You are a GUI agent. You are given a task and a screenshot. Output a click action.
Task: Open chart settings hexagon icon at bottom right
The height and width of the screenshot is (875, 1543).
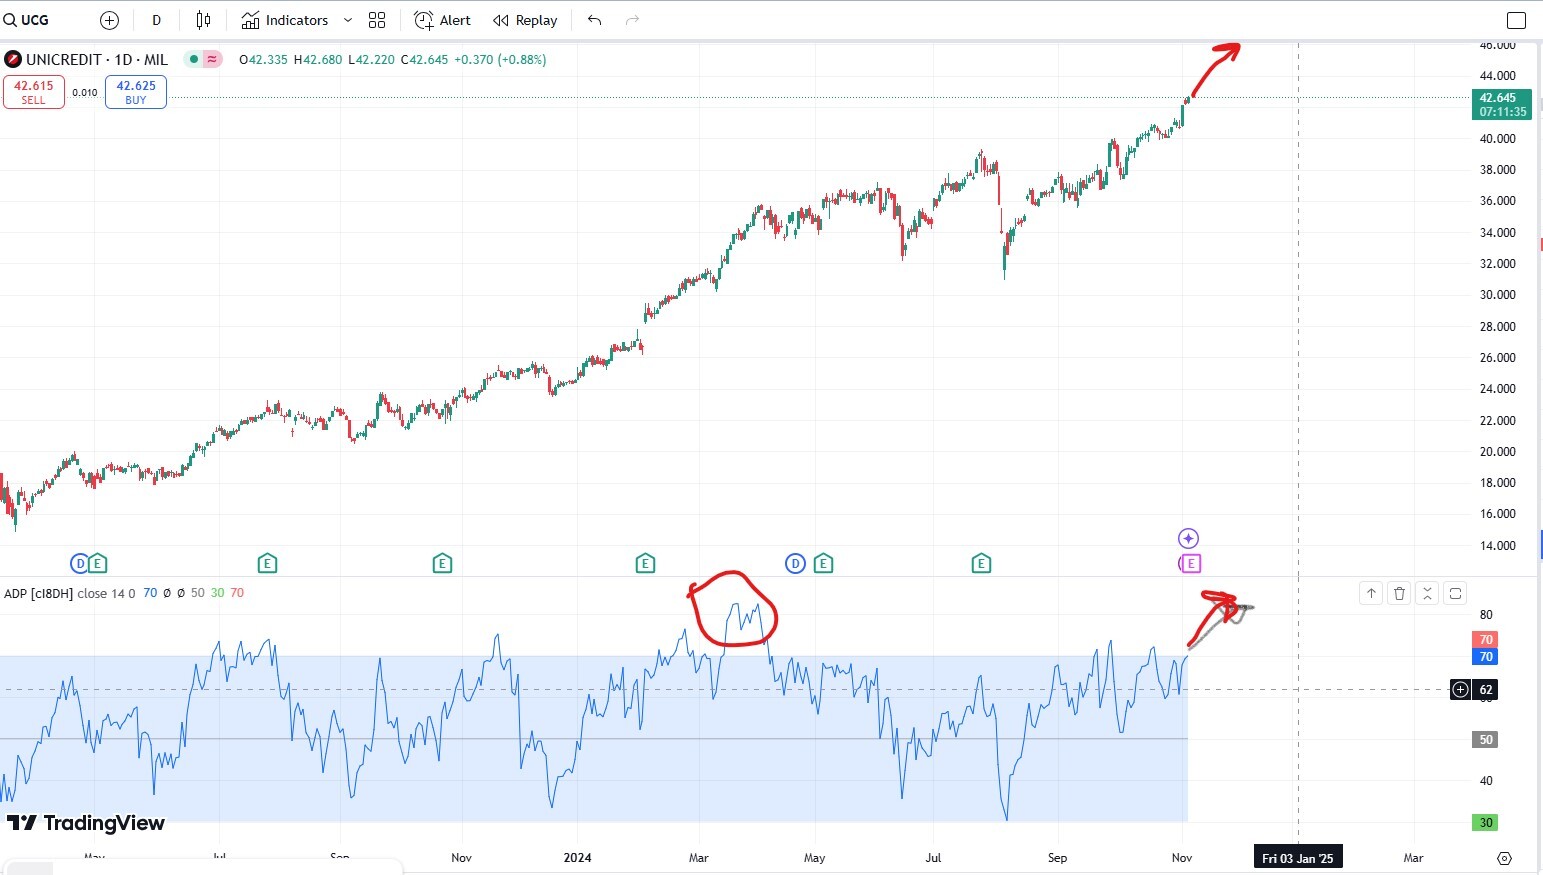(1504, 858)
